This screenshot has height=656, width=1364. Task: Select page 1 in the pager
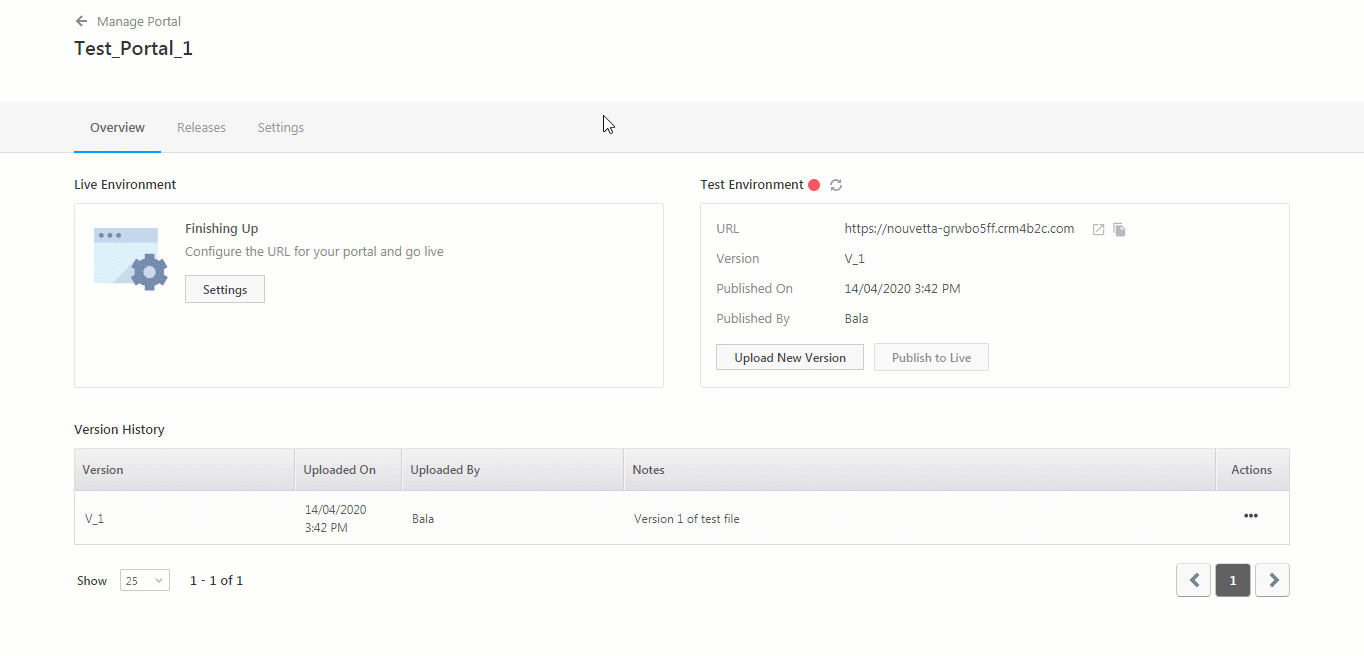click(1232, 580)
